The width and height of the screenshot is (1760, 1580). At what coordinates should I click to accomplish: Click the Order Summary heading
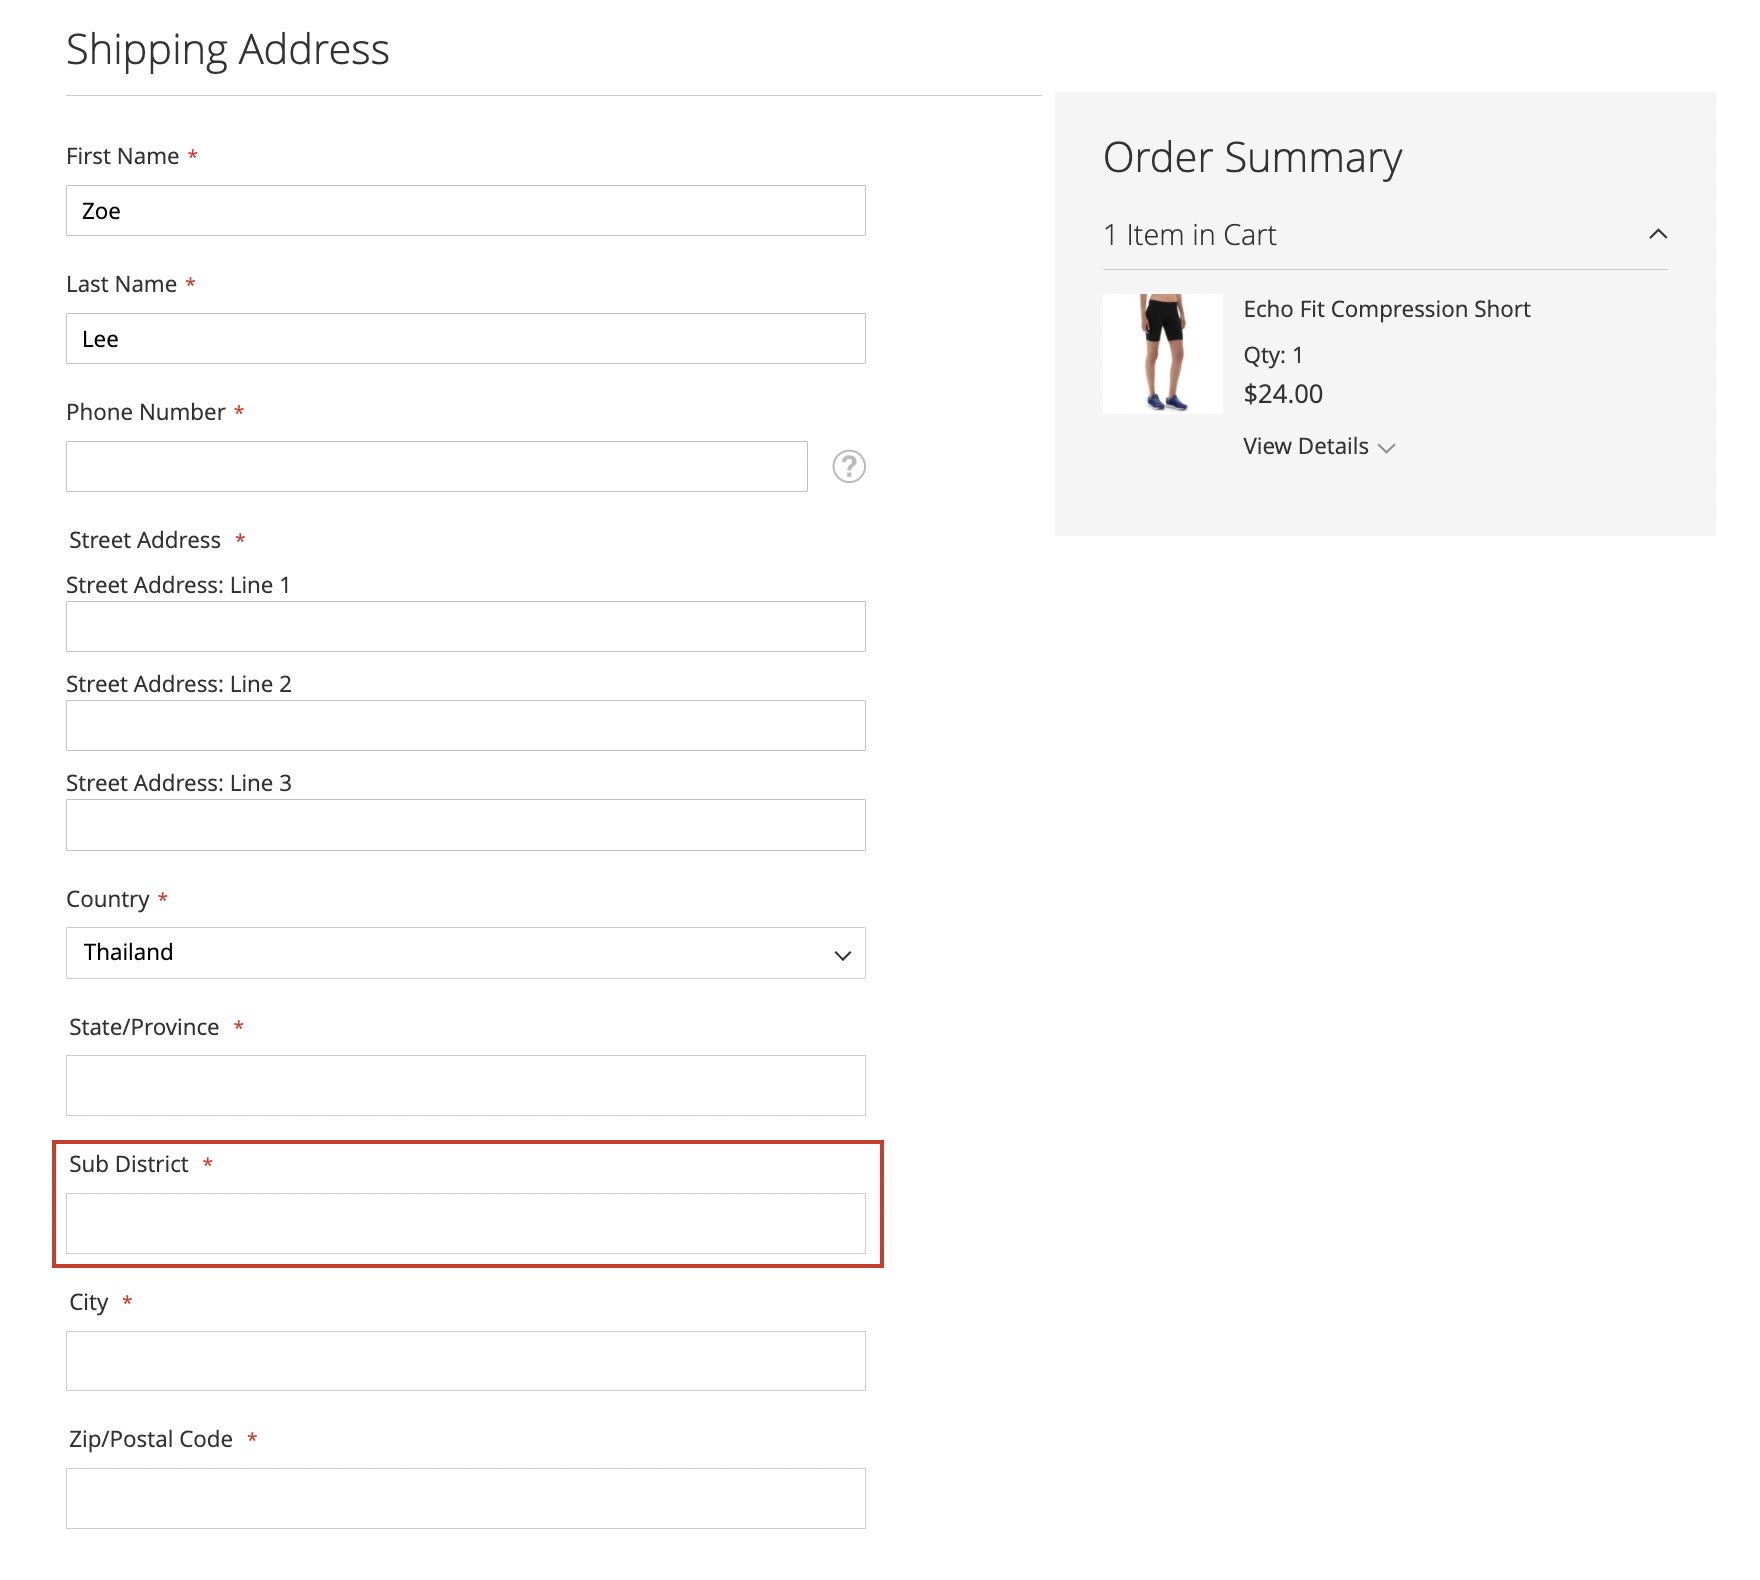(1252, 157)
